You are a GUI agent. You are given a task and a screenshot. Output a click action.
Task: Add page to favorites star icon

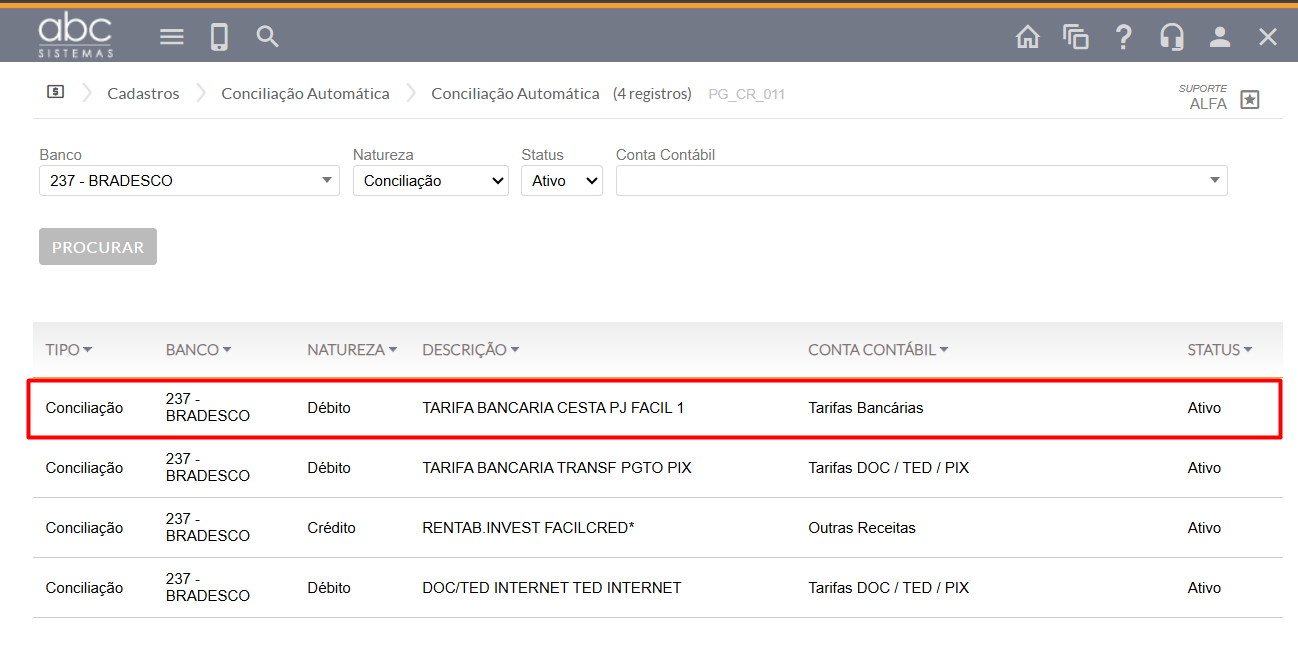pyautogui.click(x=1249, y=99)
